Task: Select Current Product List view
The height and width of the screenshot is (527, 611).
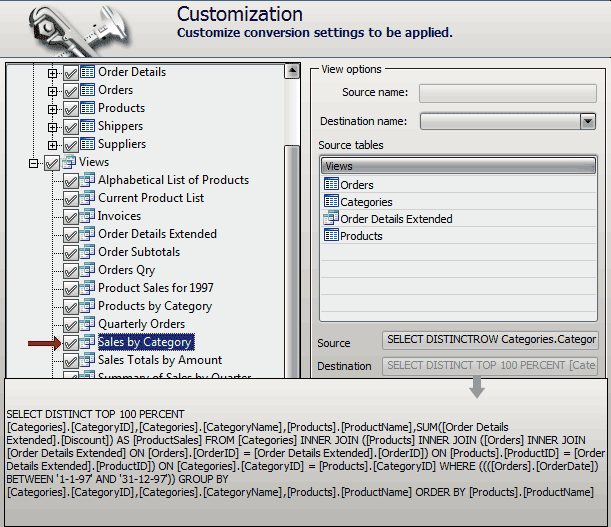Action: pos(151,198)
